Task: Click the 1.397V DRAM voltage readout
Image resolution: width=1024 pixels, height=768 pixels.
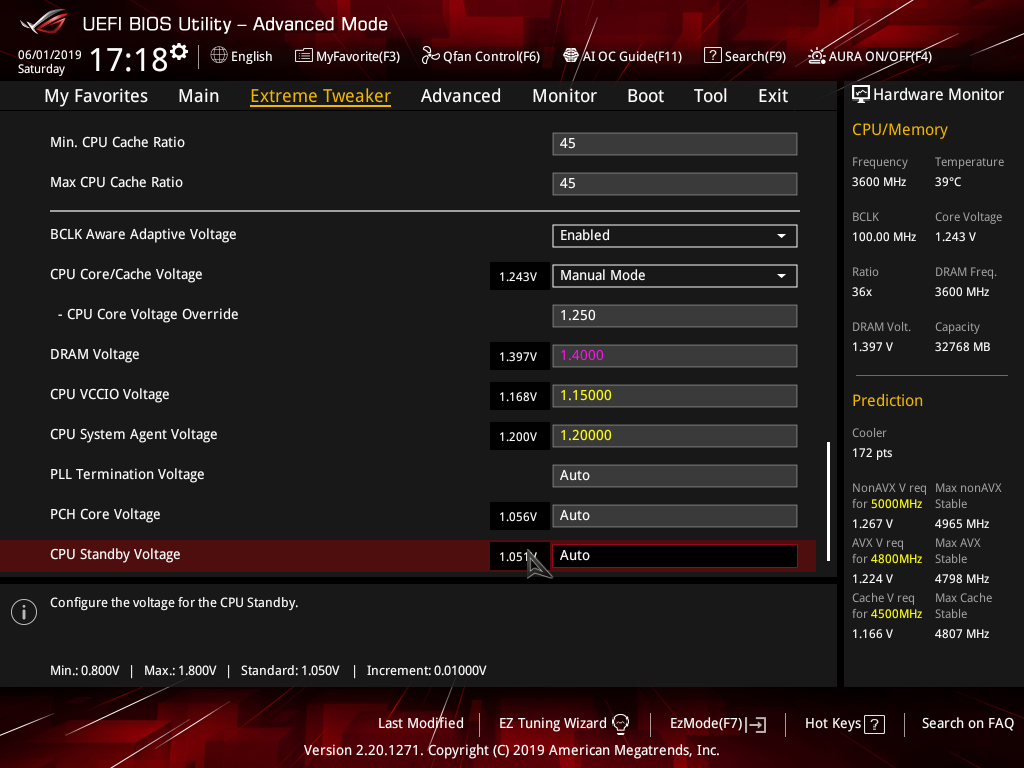Action: 519,357
